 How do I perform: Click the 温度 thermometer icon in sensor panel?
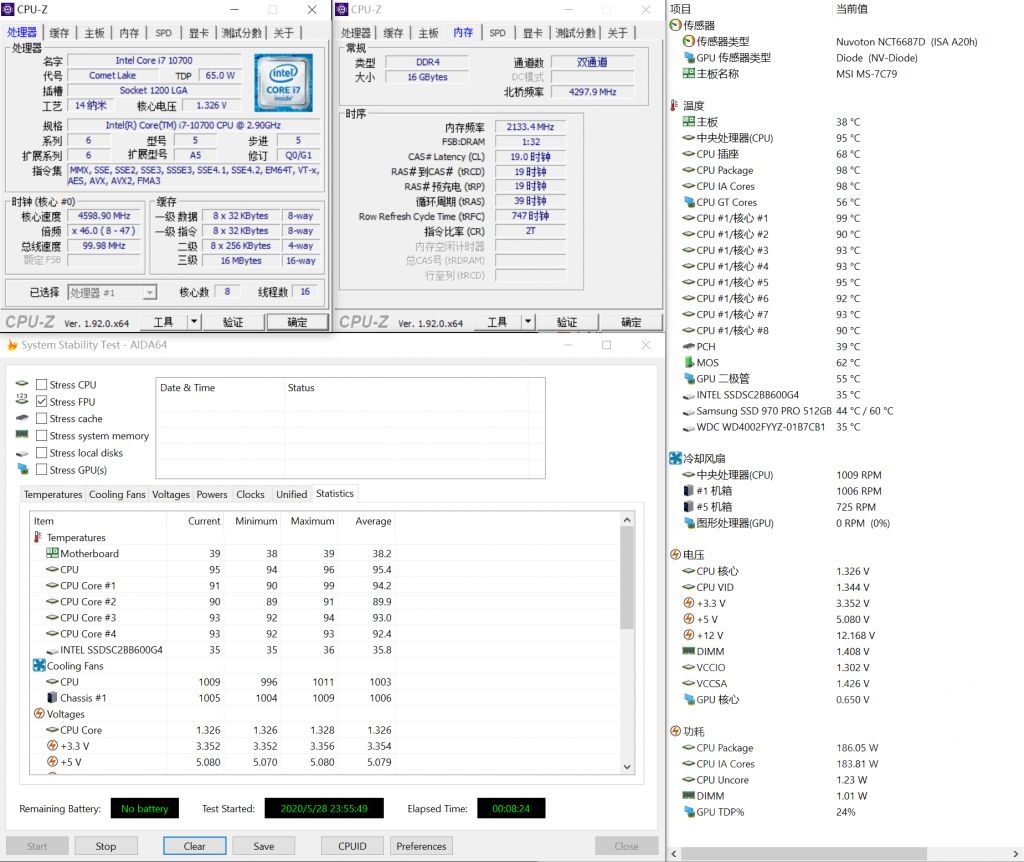pos(675,106)
